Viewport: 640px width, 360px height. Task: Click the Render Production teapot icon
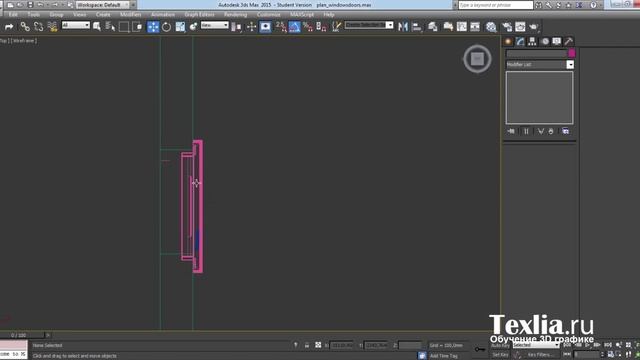tap(533, 27)
